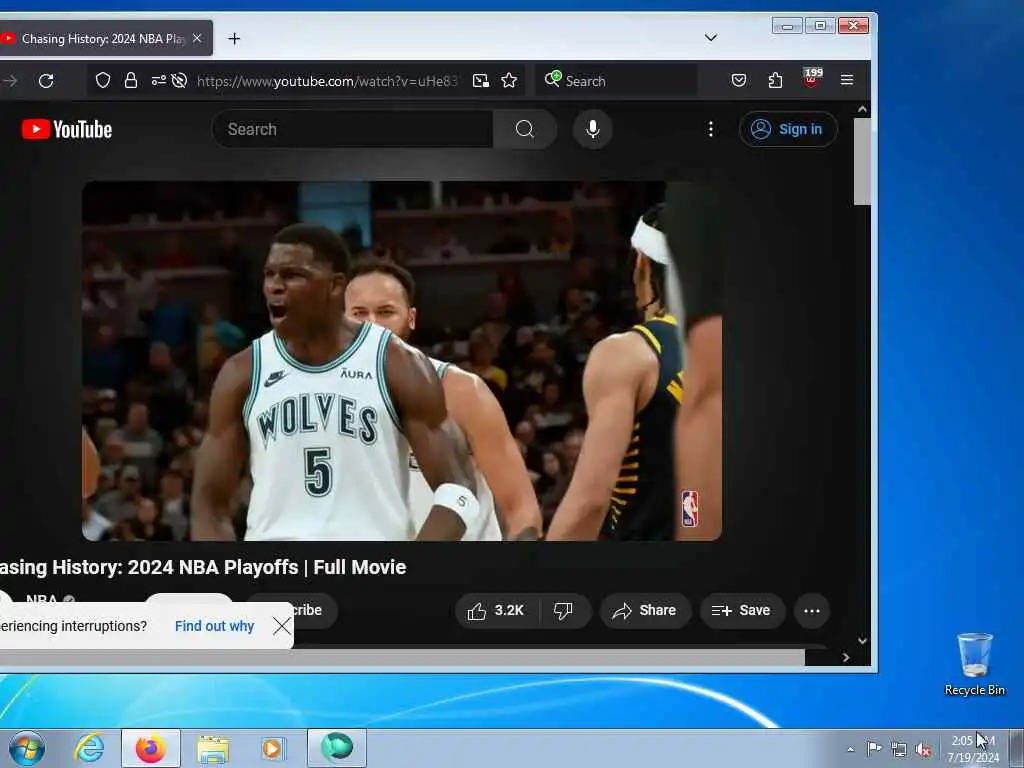Click the autoplay blocked icon in the address bar
The width and height of the screenshot is (1024, 768).
pyautogui.click(x=179, y=80)
